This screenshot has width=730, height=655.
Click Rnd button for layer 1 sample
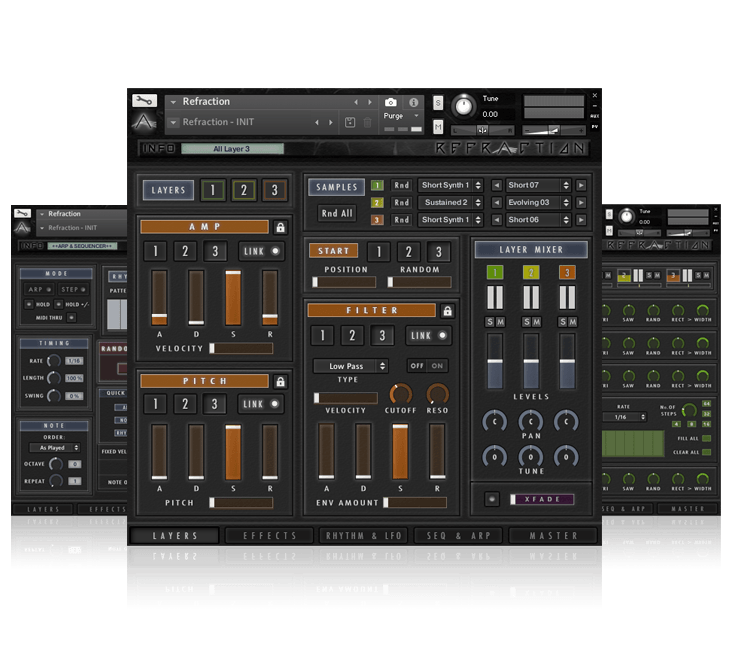pos(401,185)
